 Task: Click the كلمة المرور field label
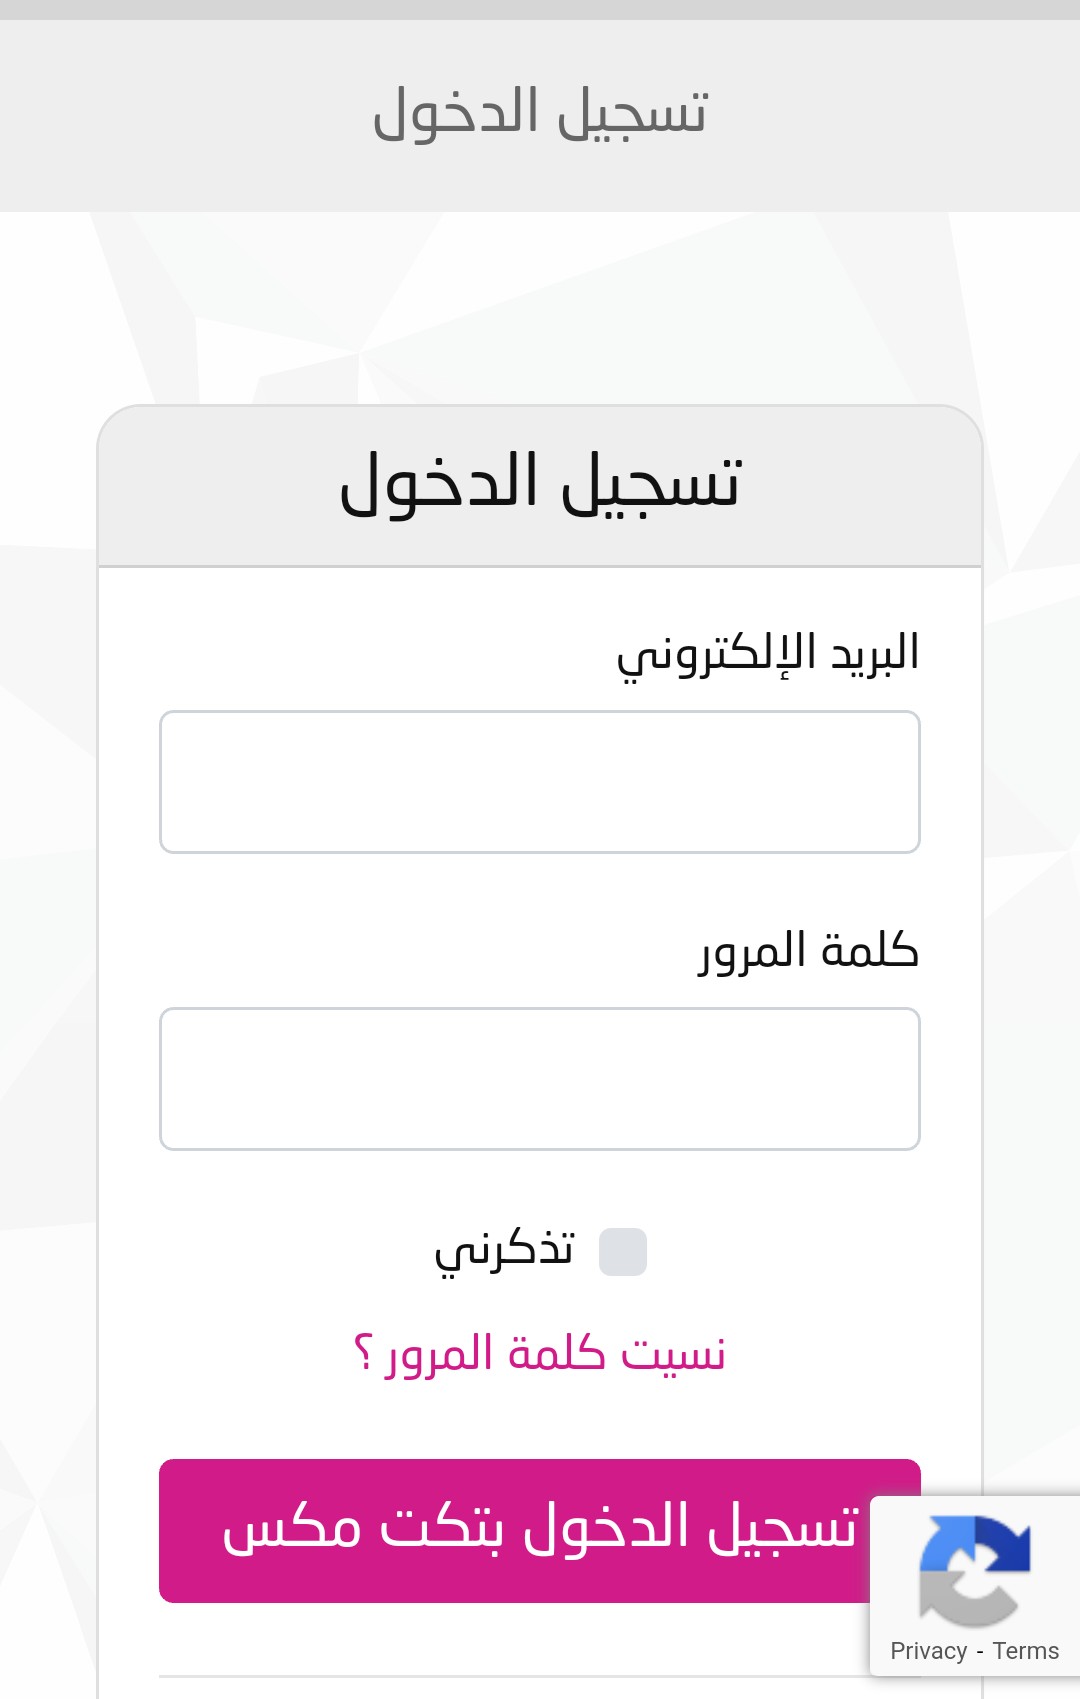pos(809,950)
